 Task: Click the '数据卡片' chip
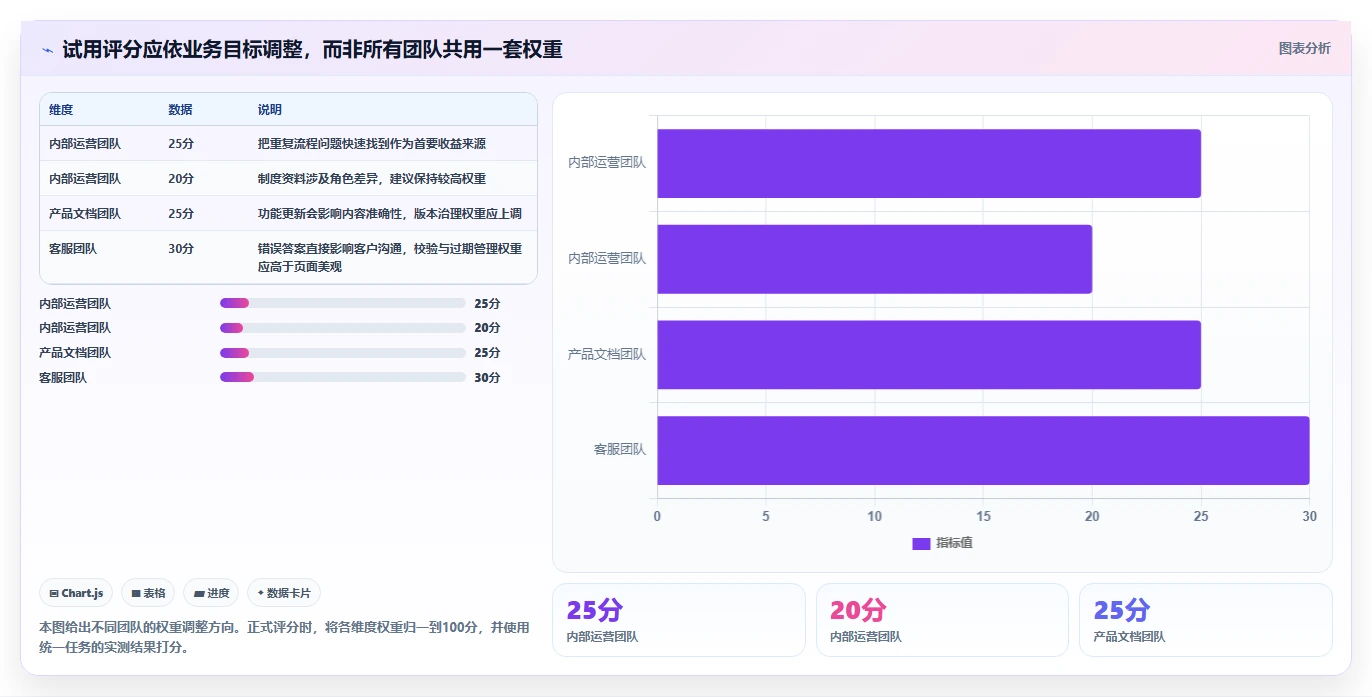point(284,593)
